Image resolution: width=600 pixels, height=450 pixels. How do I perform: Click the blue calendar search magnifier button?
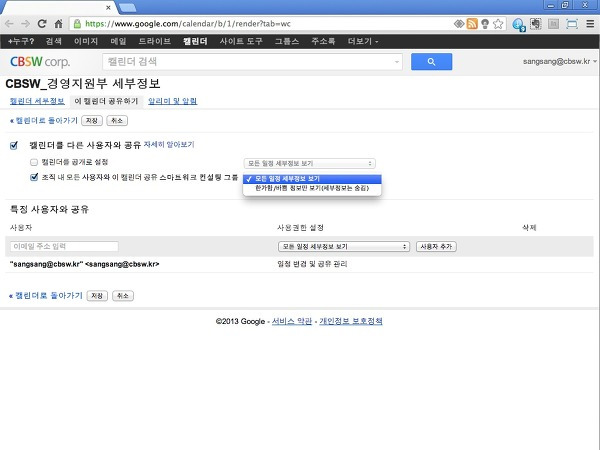tap(431, 62)
